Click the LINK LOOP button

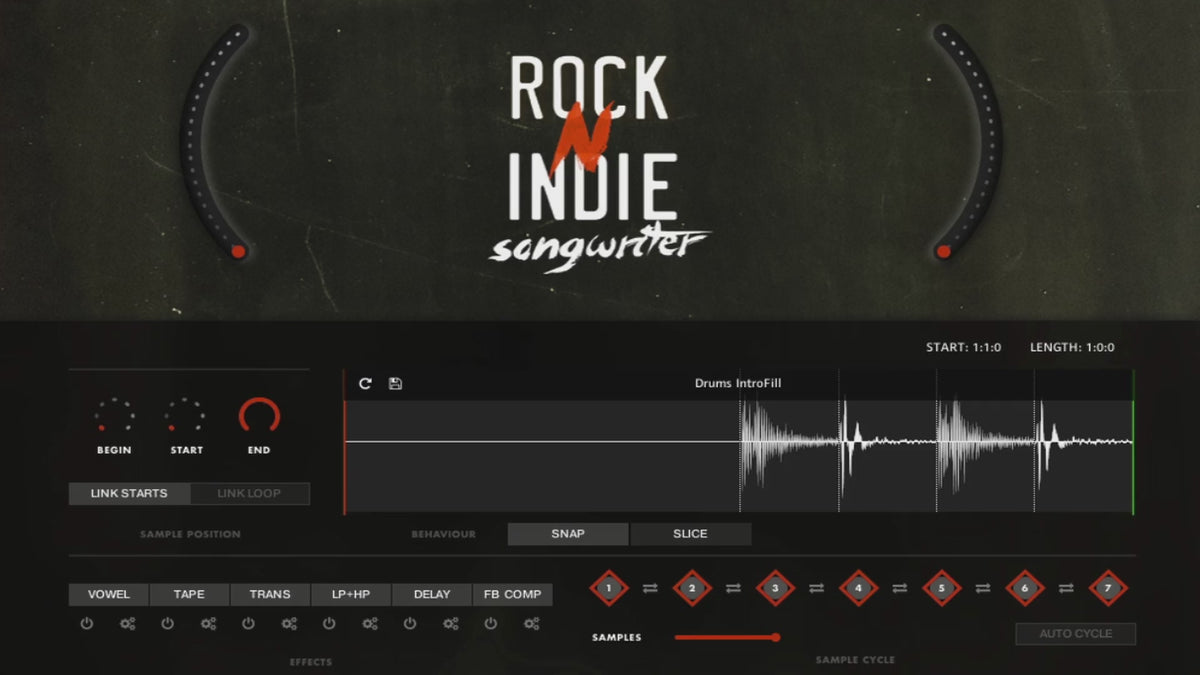coord(249,493)
